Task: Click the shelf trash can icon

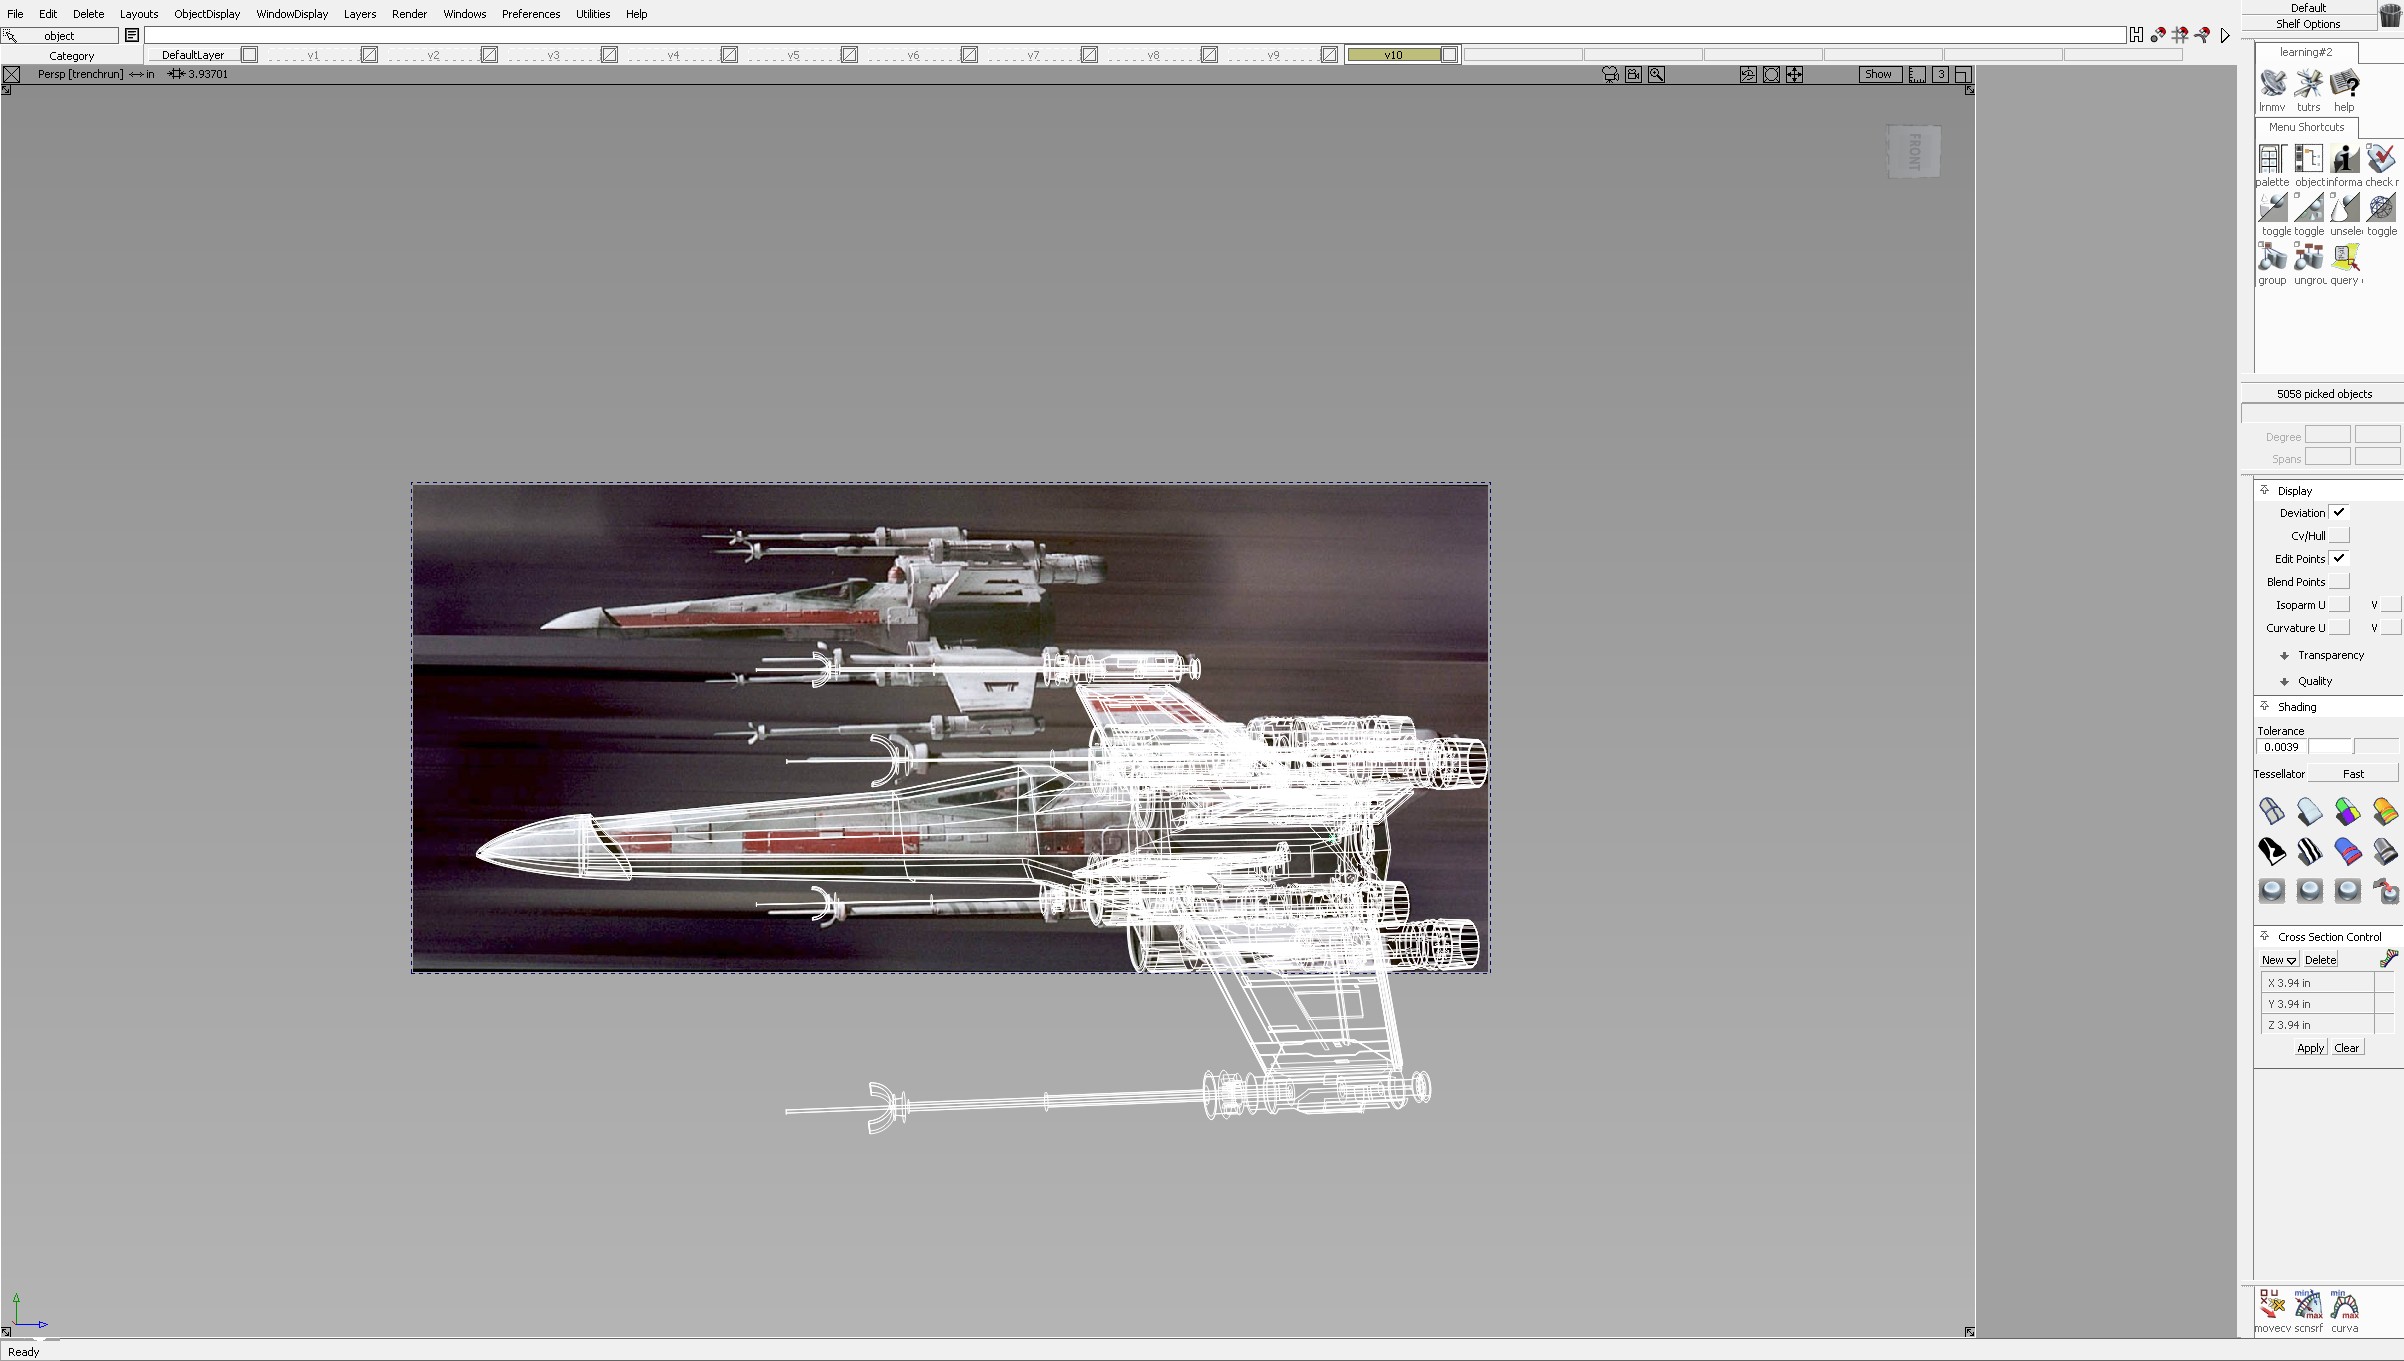Action: 2390,16
